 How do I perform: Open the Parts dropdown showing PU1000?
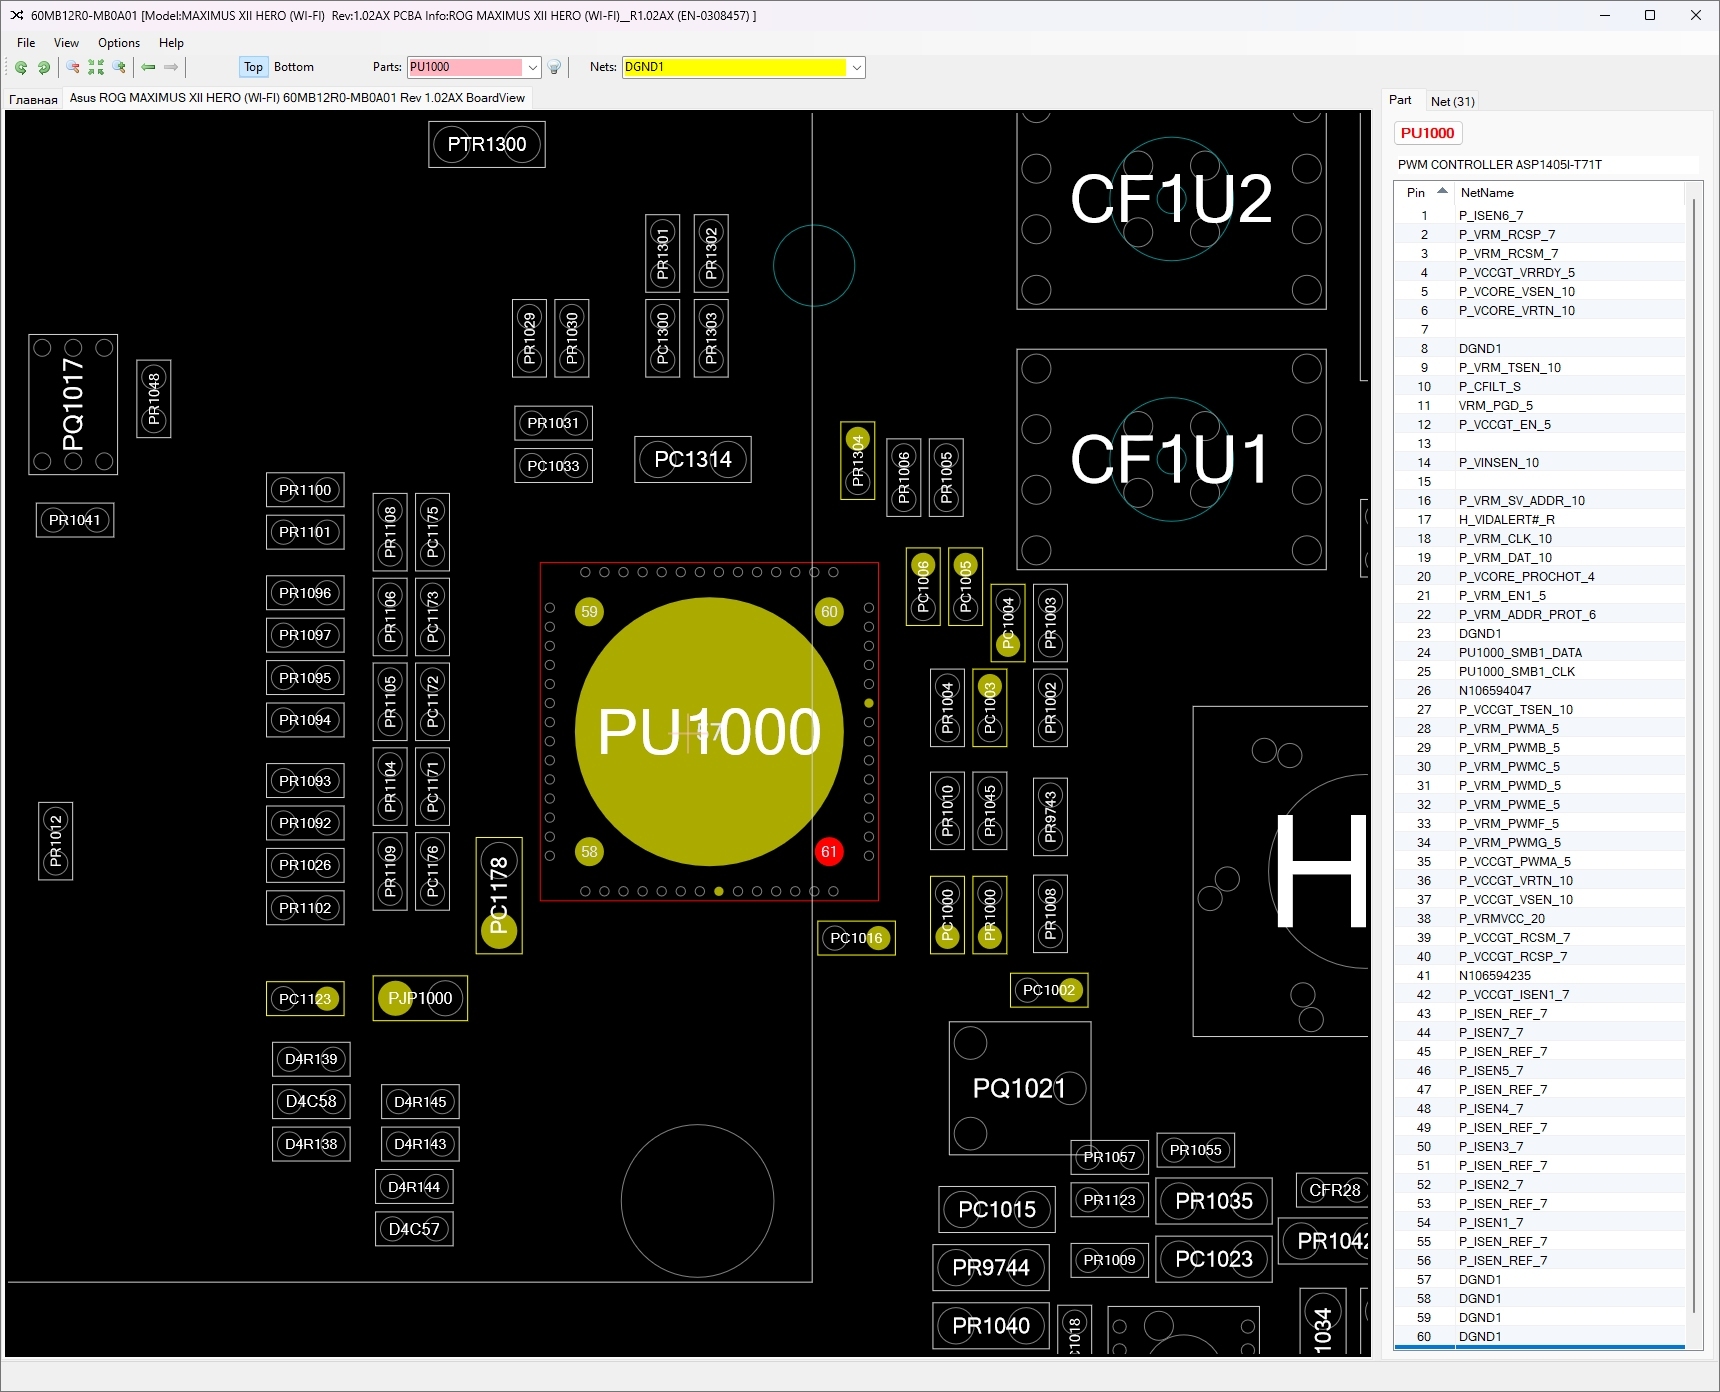(x=533, y=67)
